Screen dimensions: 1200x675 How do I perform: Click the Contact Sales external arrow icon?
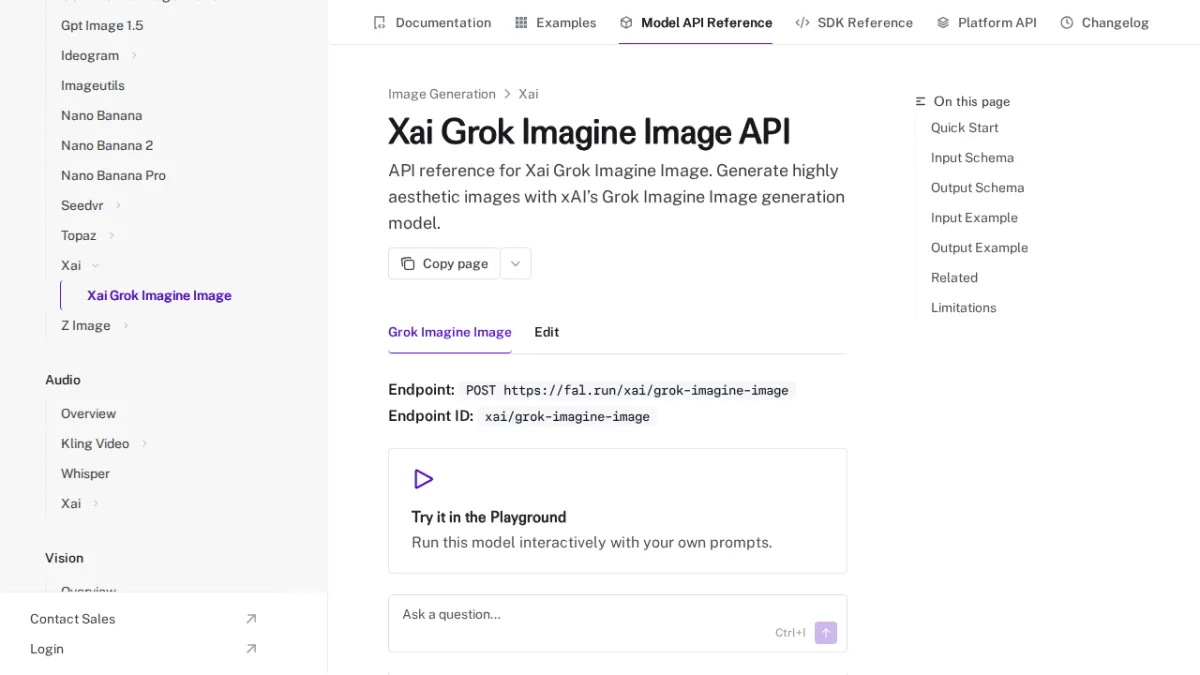(x=251, y=619)
